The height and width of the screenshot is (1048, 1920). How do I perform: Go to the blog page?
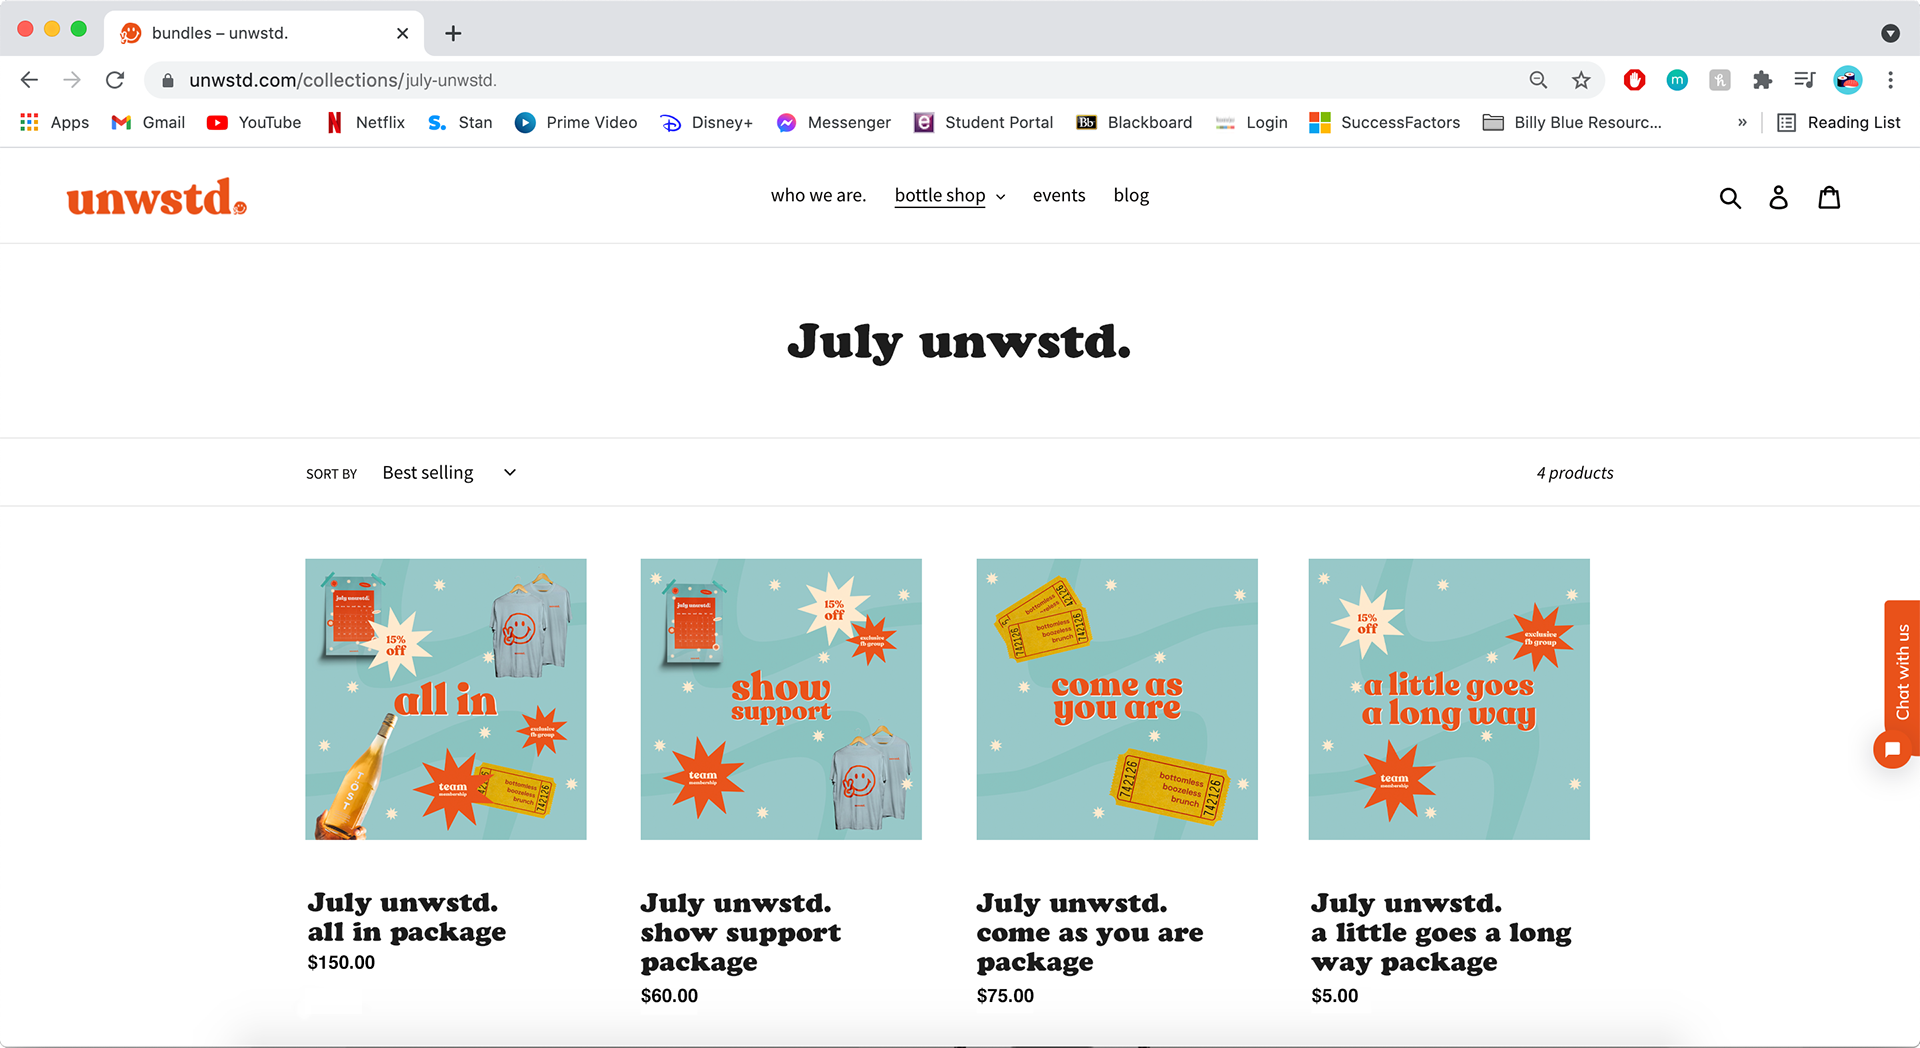1131,196
